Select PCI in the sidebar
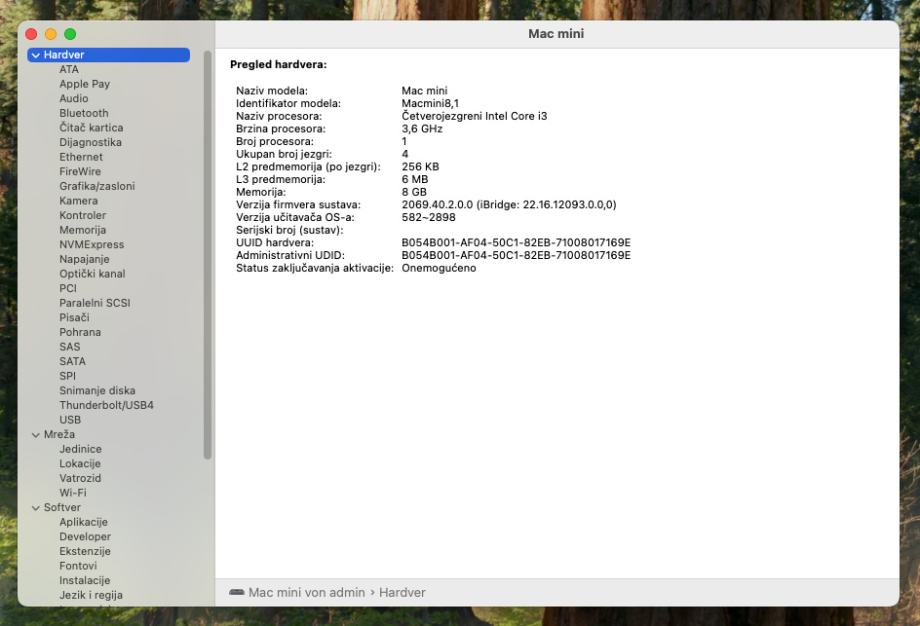The height and width of the screenshot is (626, 920). coord(67,289)
